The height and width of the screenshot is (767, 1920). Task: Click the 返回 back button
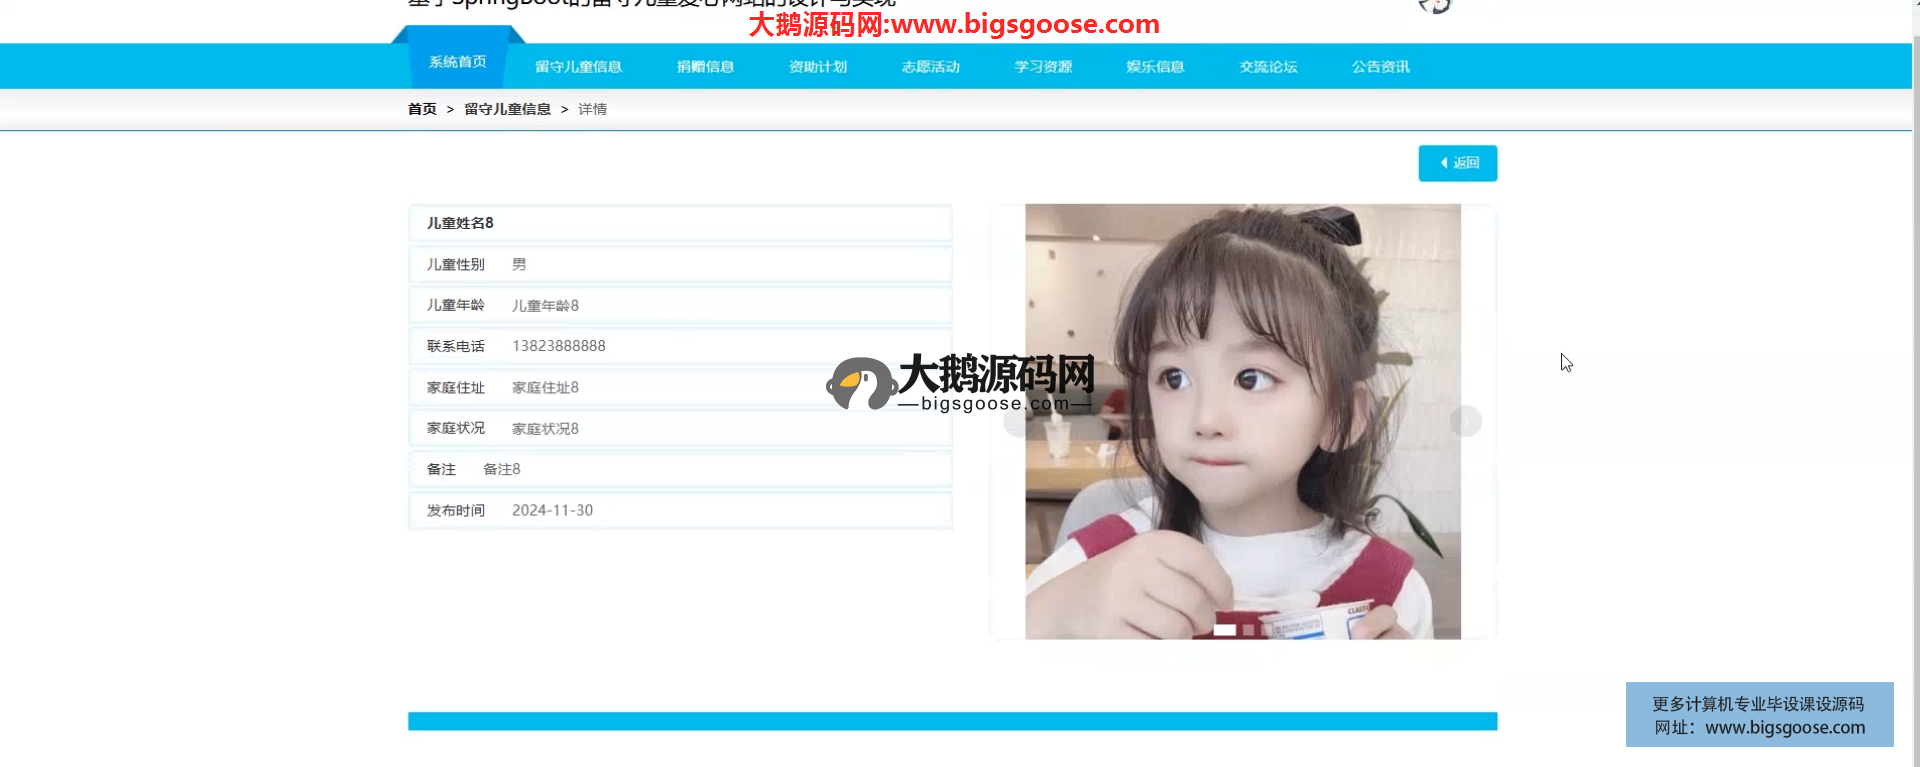pyautogui.click(x=1457, y=163)
